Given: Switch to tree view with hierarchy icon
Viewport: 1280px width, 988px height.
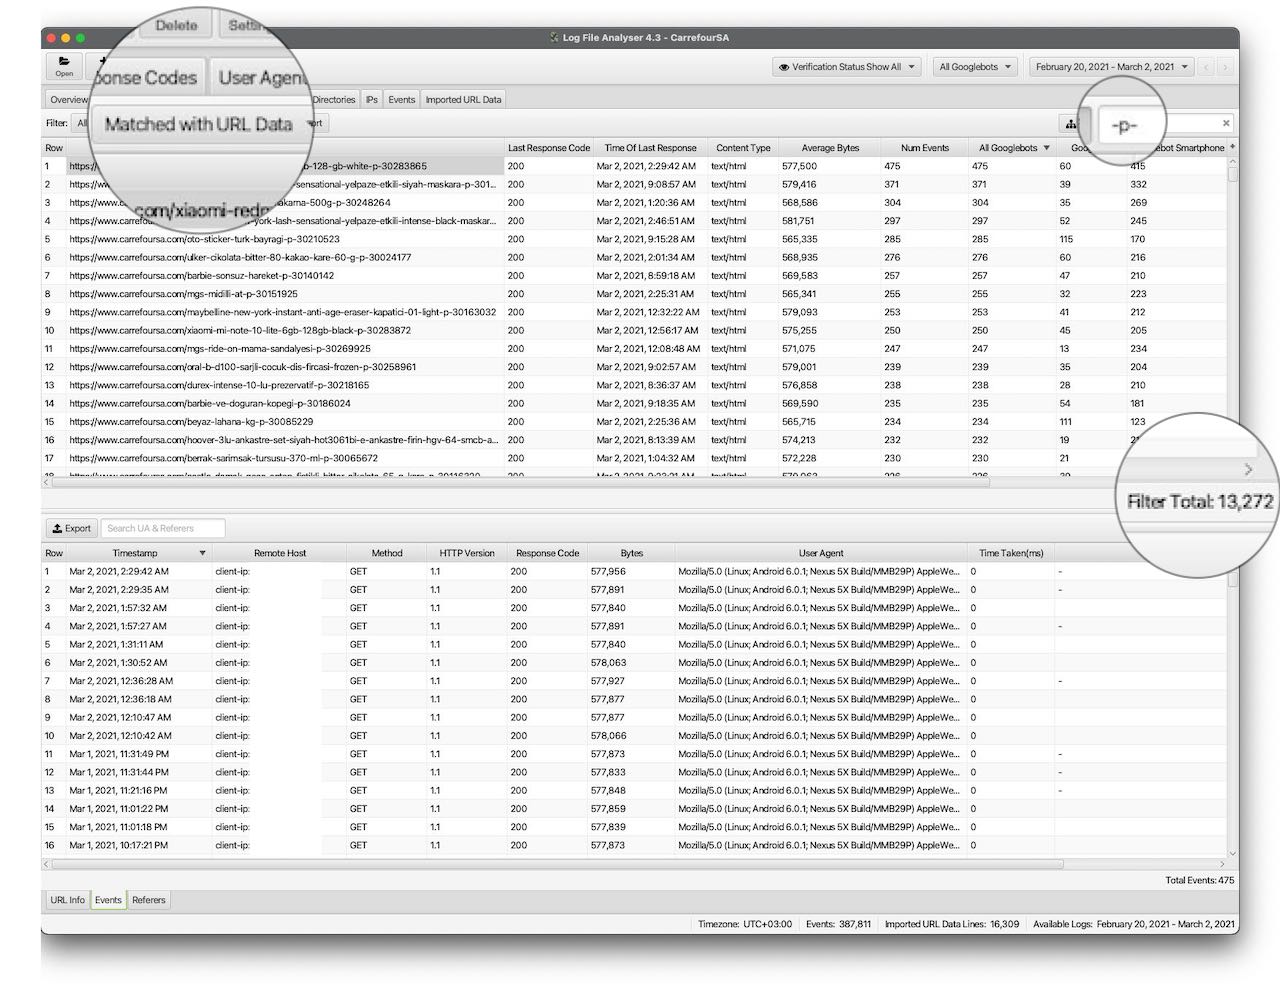Looking at the screenshot, I should click(x=1071, y=124).
